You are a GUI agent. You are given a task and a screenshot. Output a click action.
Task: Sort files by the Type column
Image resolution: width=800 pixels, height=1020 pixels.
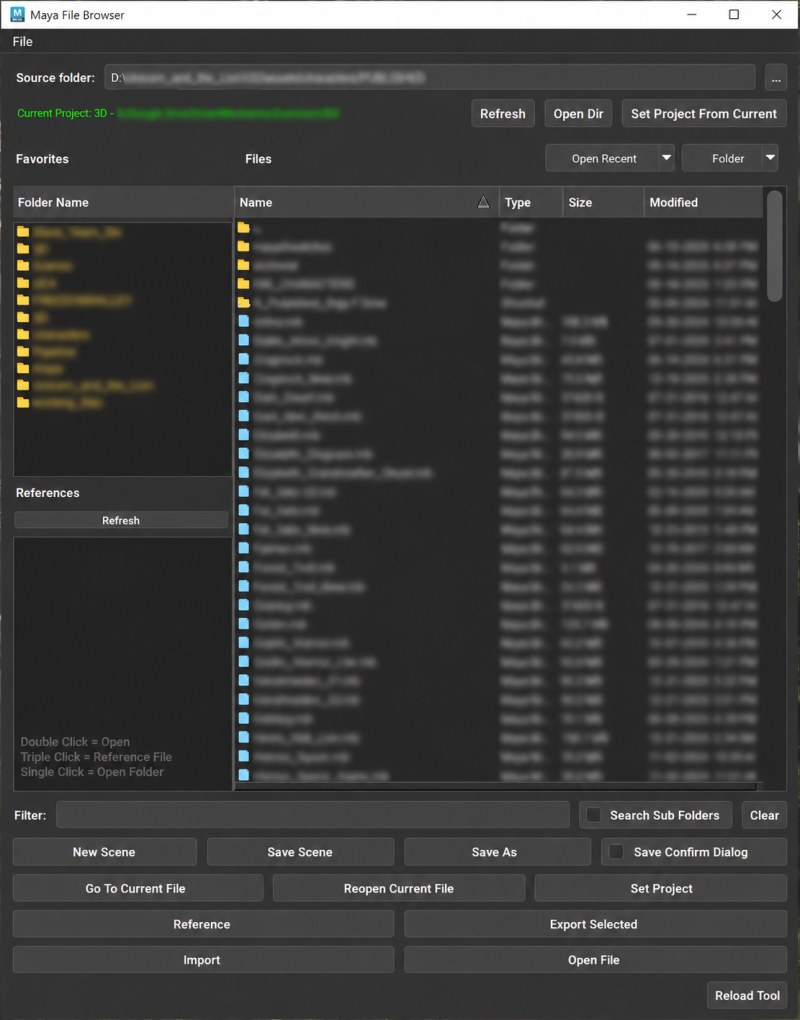pyautogui.click(x=531, y=202)
